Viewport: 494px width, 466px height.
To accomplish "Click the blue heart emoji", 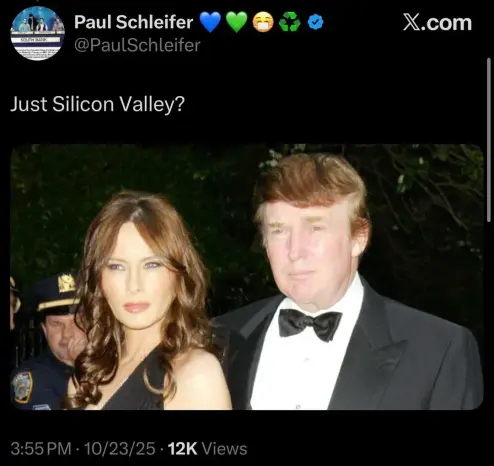I will click(210, 22).
